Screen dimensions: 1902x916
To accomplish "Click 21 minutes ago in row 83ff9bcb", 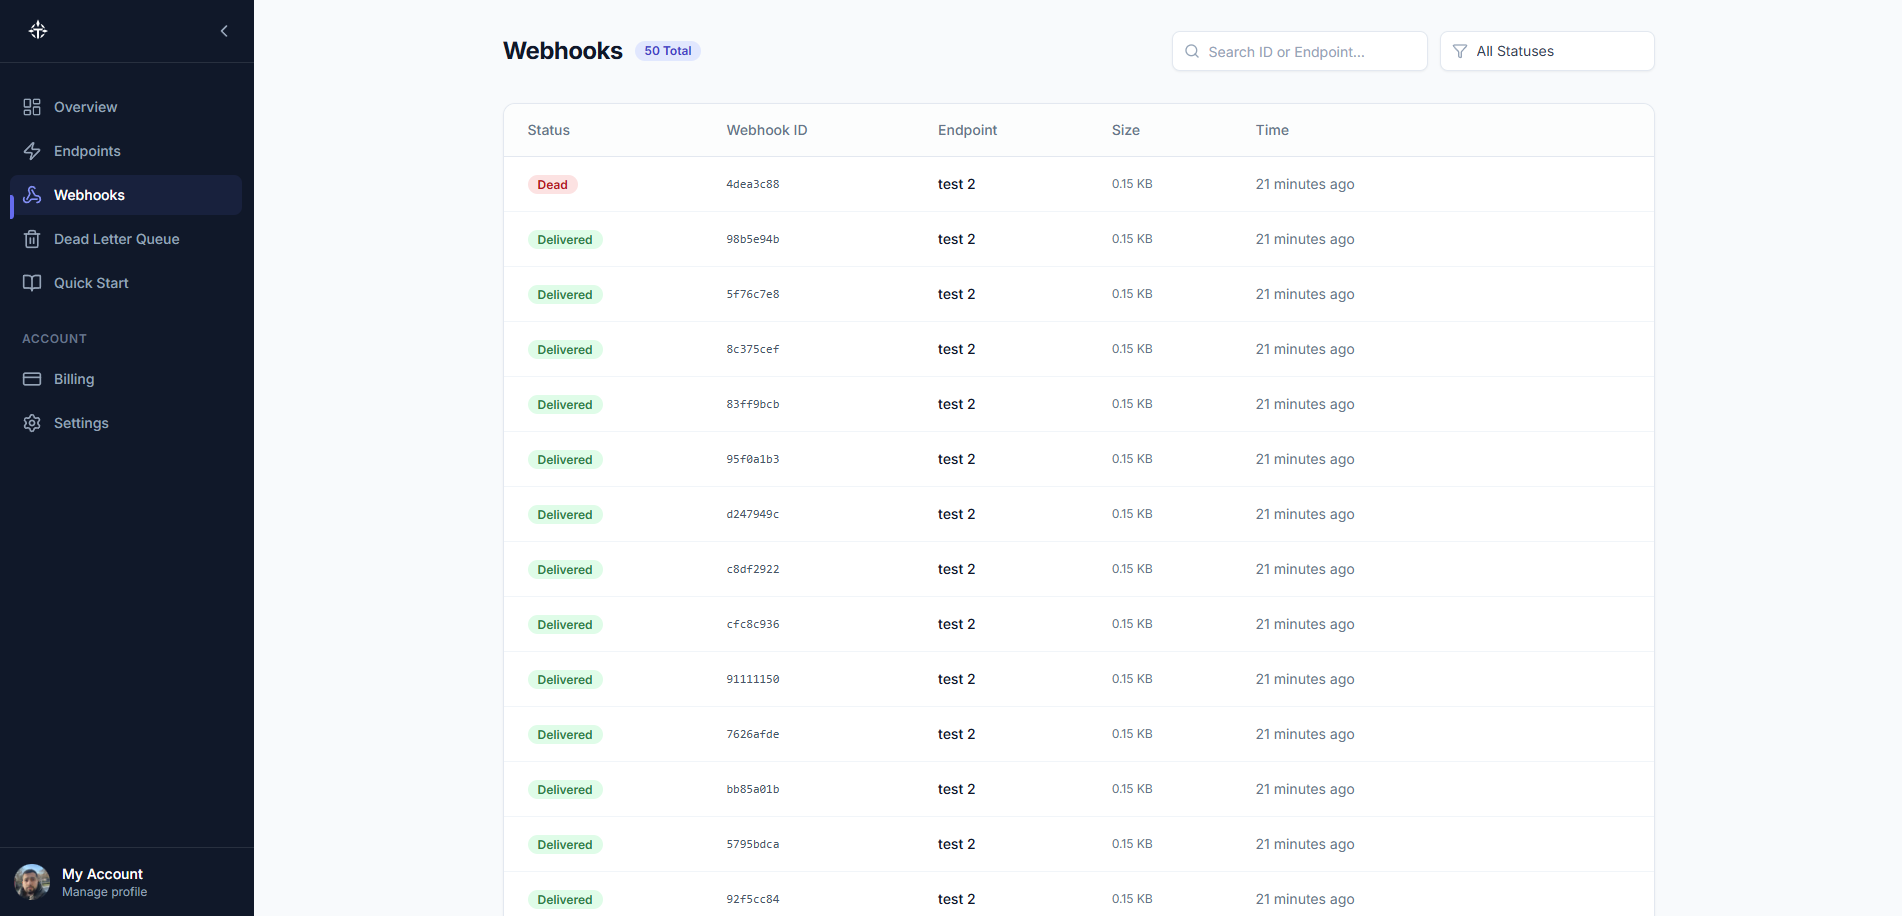I will (1305, 404).
